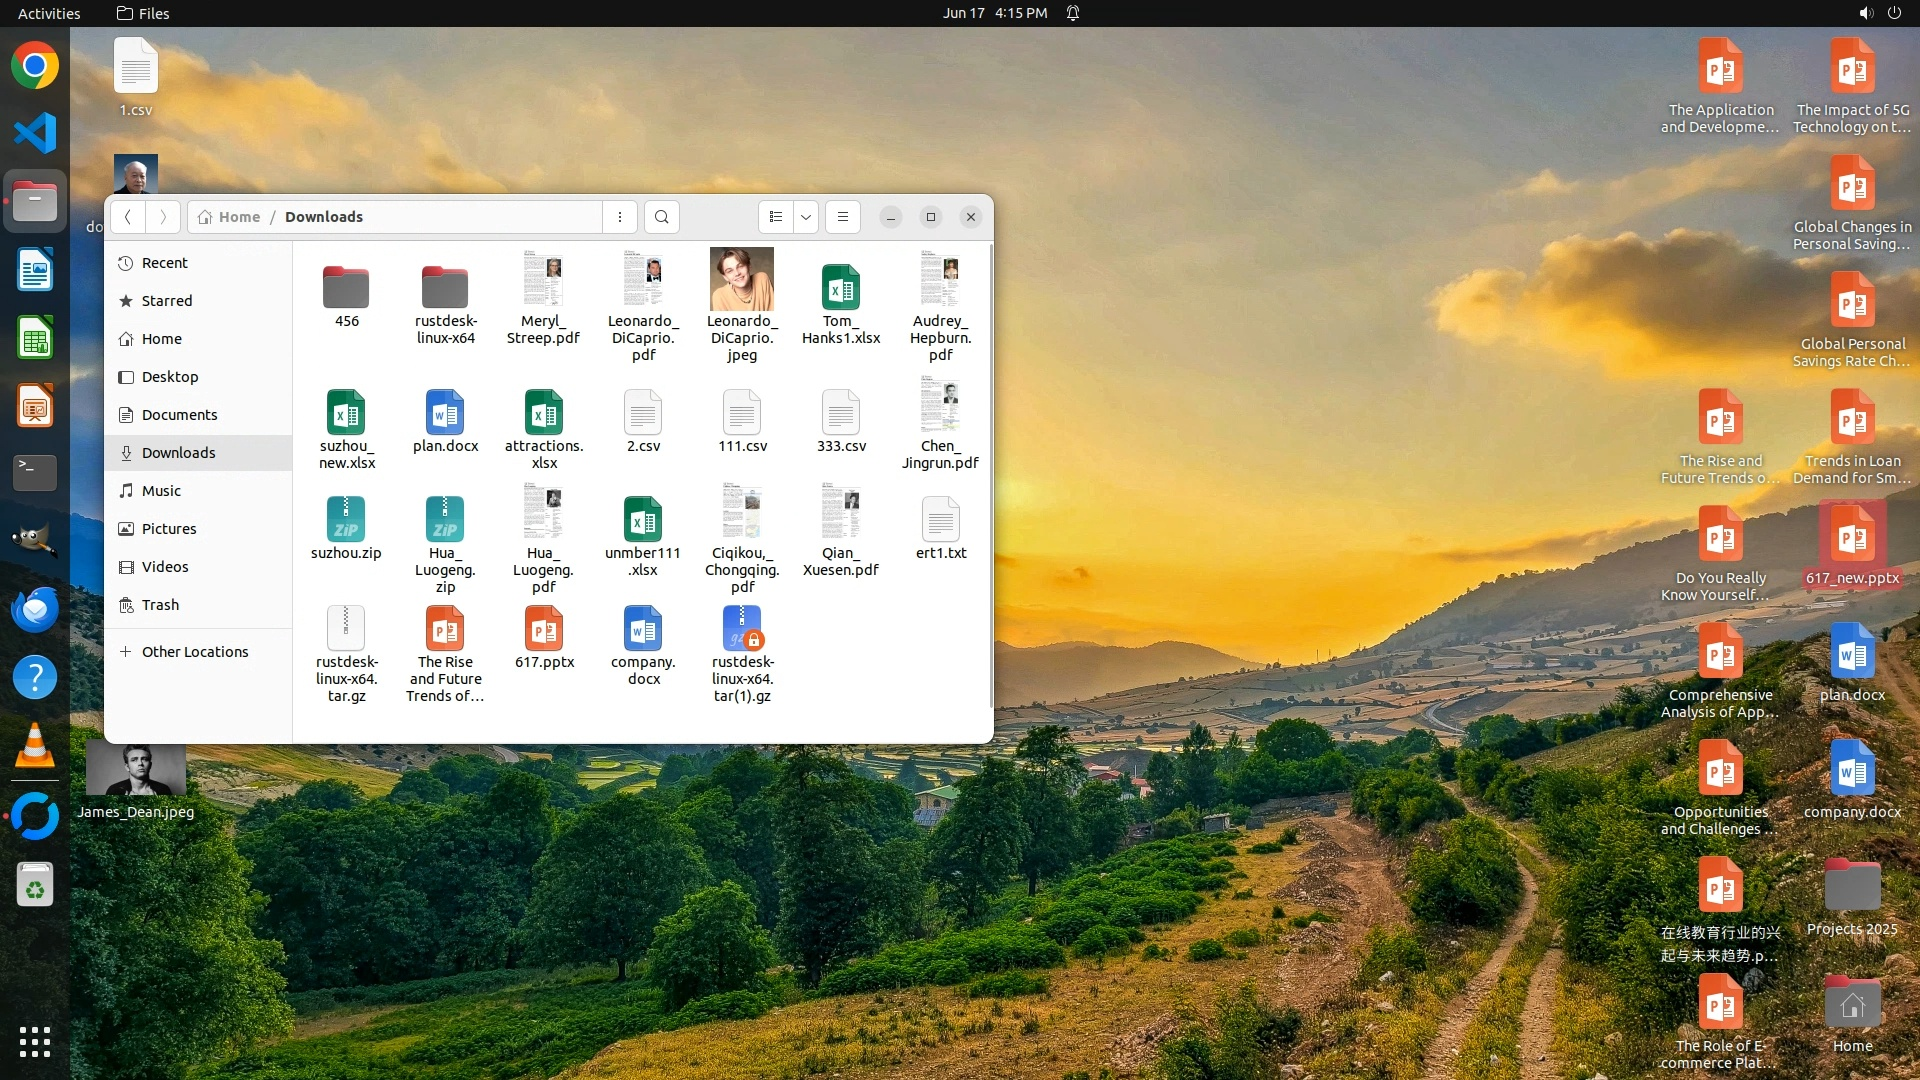This screenshot has width=1920, height=1080.
Task: Go back with the left arrow button
Action: click(x=128, y=217)
